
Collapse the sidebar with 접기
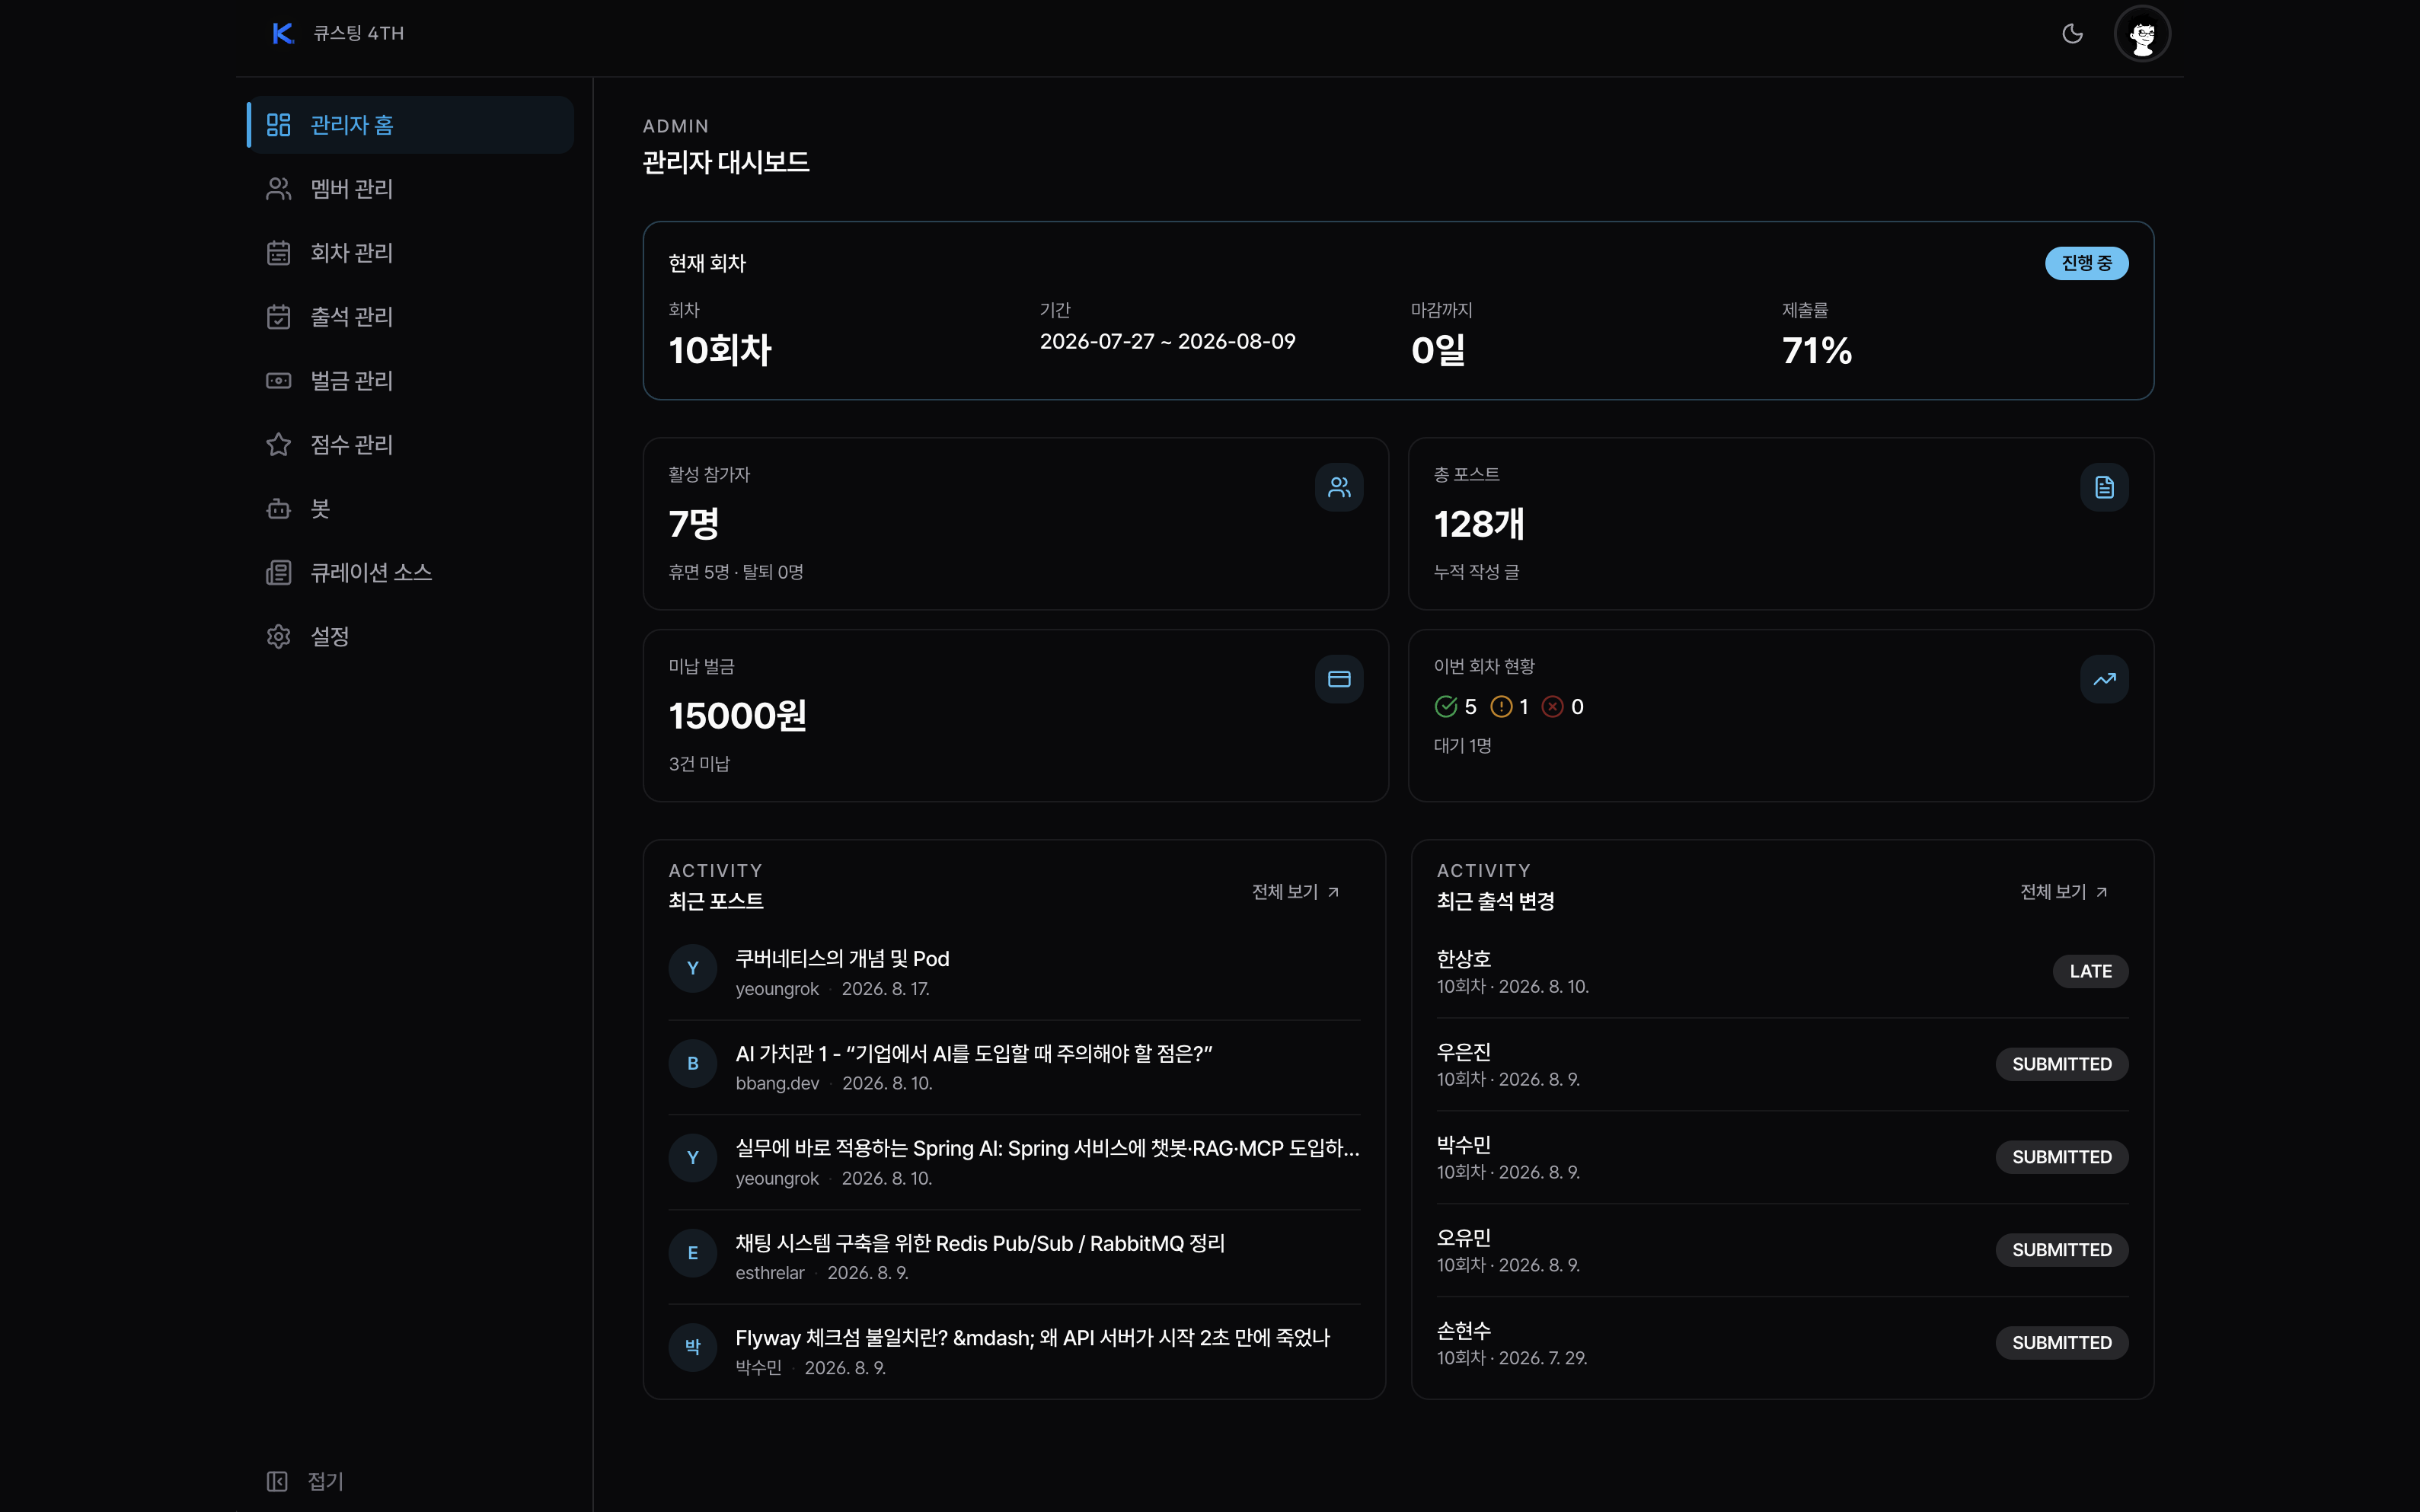pyautogui.click(x=306, y=1481)
